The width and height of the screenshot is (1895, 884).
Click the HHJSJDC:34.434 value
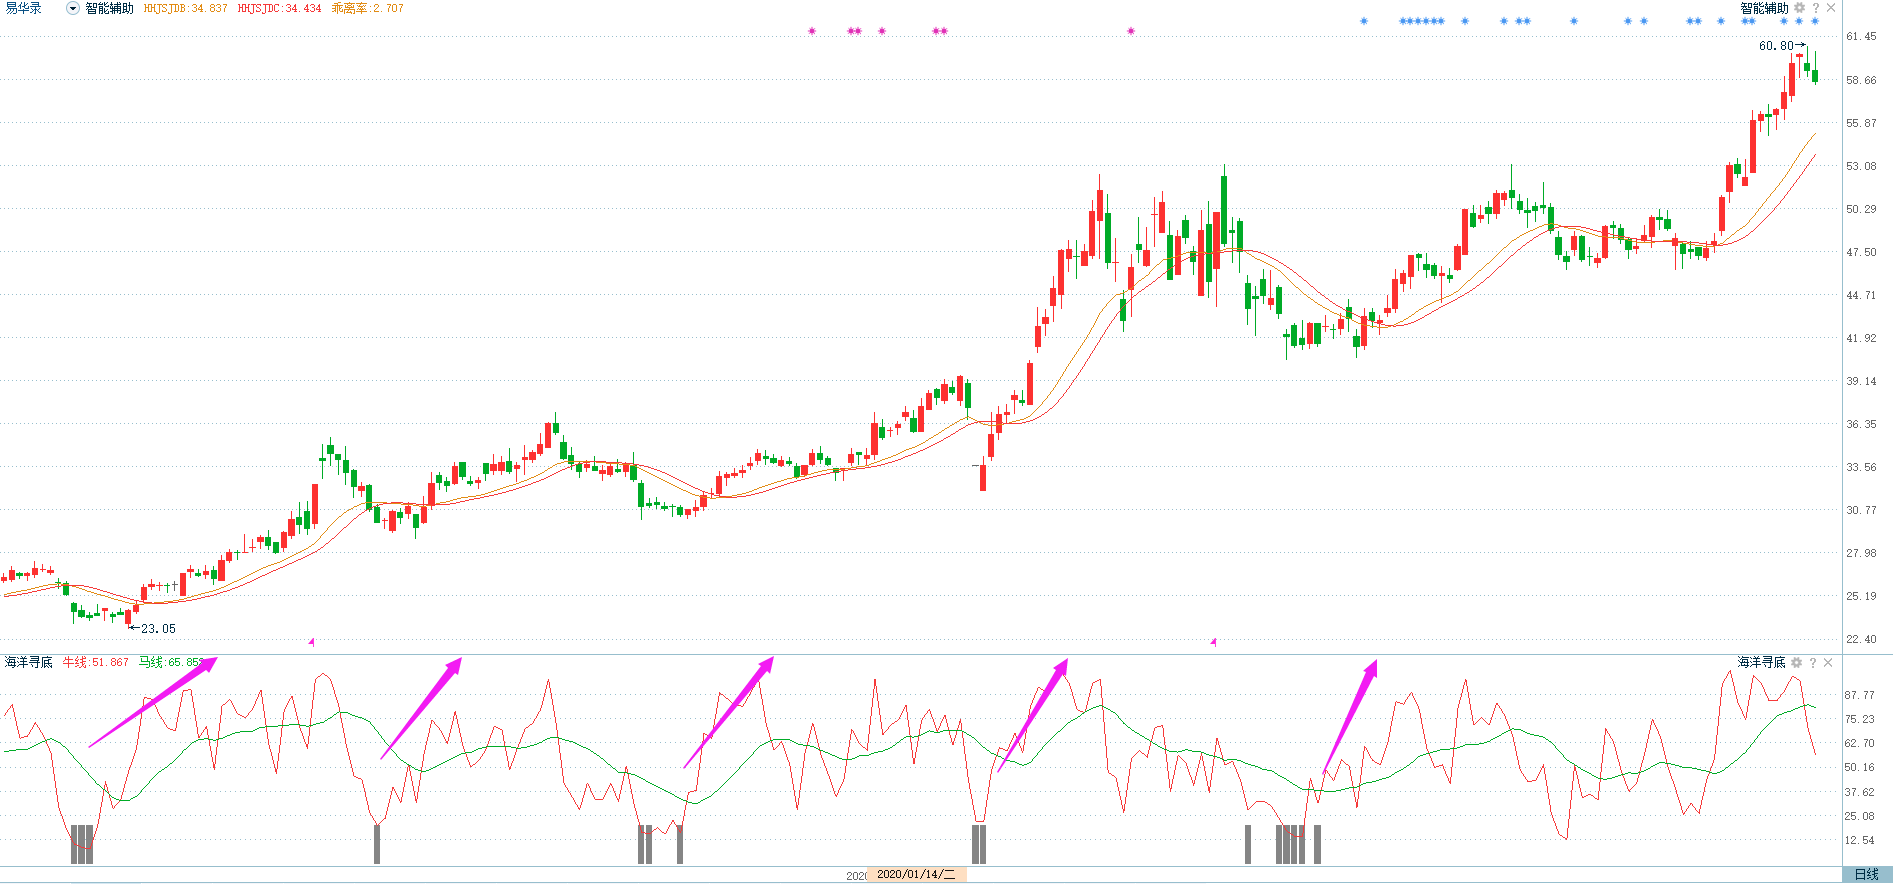coord(279,8)
